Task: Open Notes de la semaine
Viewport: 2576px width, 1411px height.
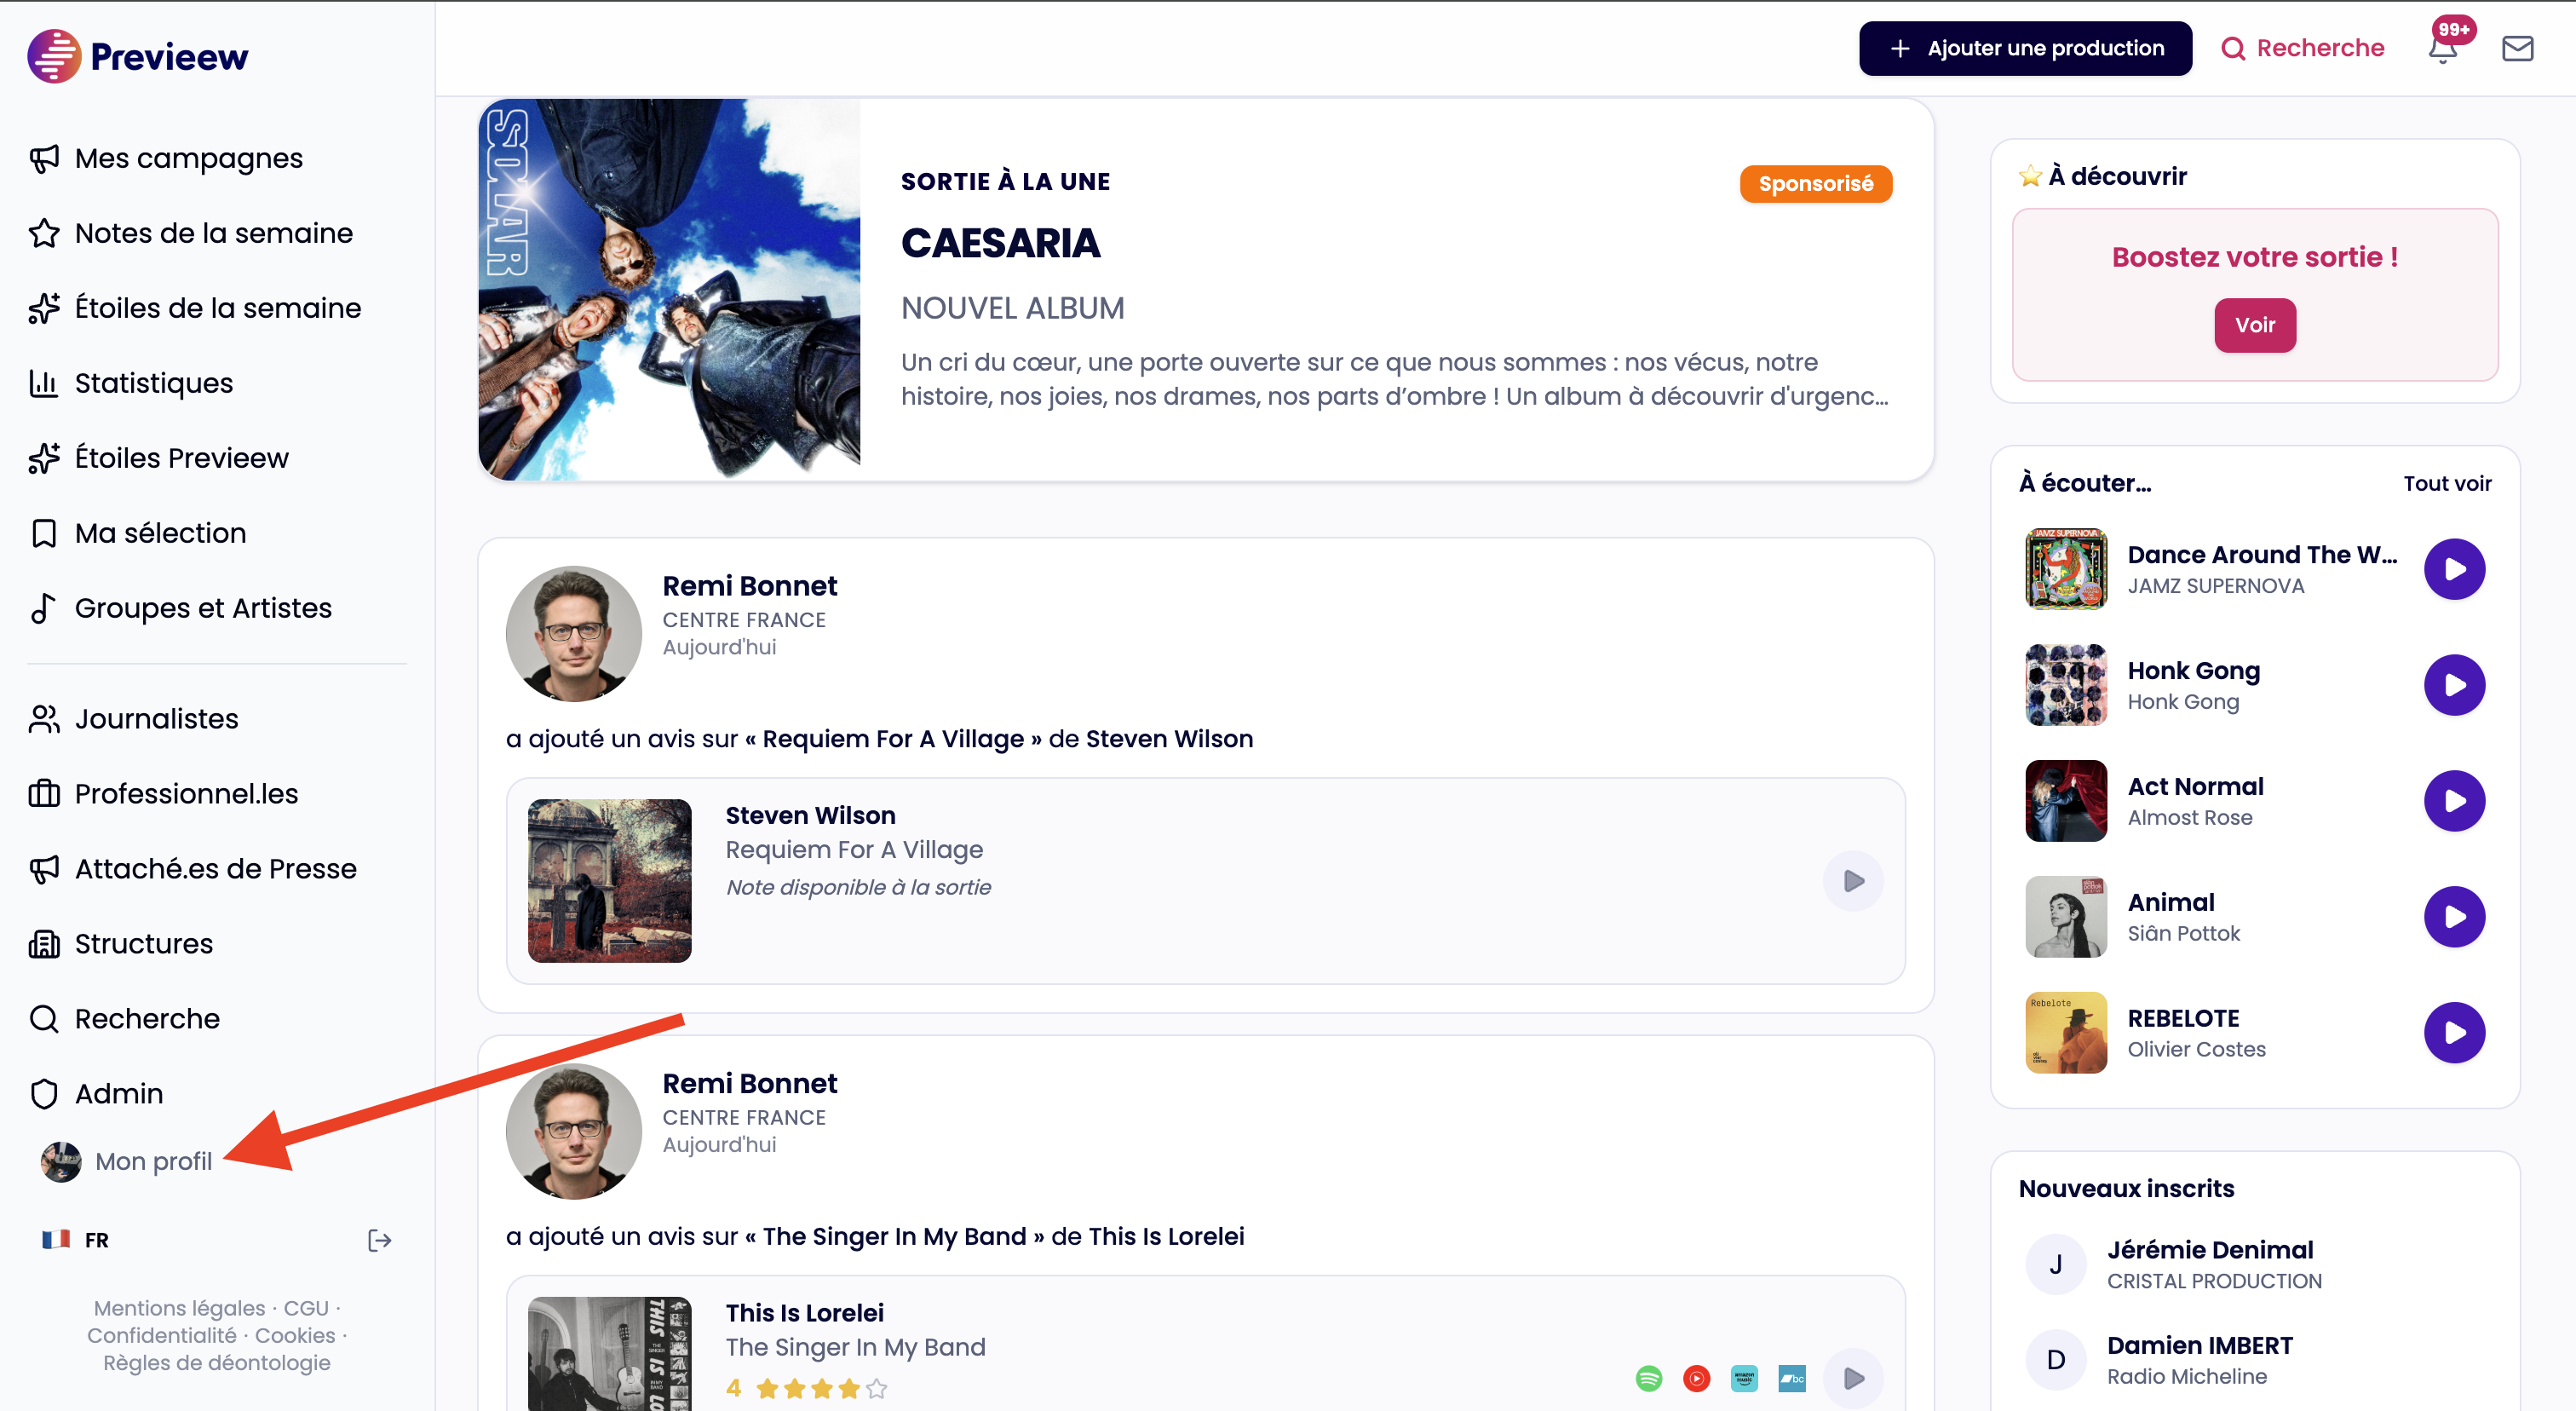Action: click(213, 233)
